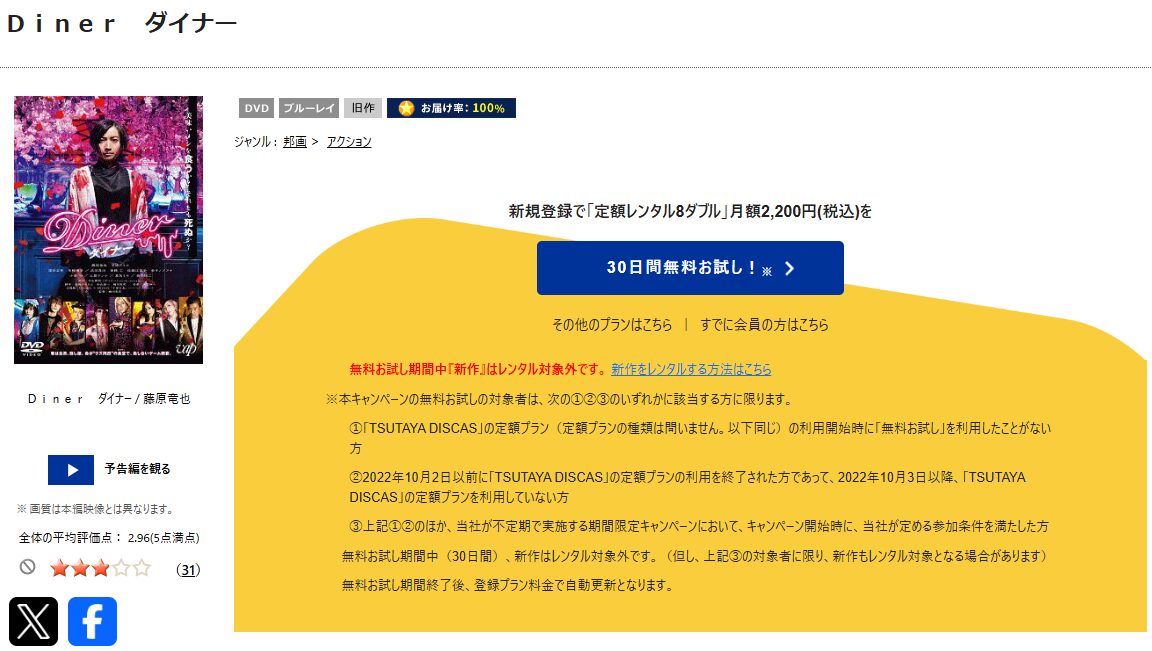Click the Diner movie poster image
The height and width of the screenshot is (651, 1152).
click(108, 230)
